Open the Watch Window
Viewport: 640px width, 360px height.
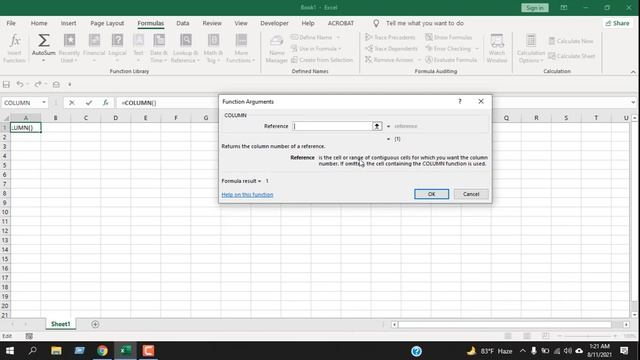coord(497,48)
